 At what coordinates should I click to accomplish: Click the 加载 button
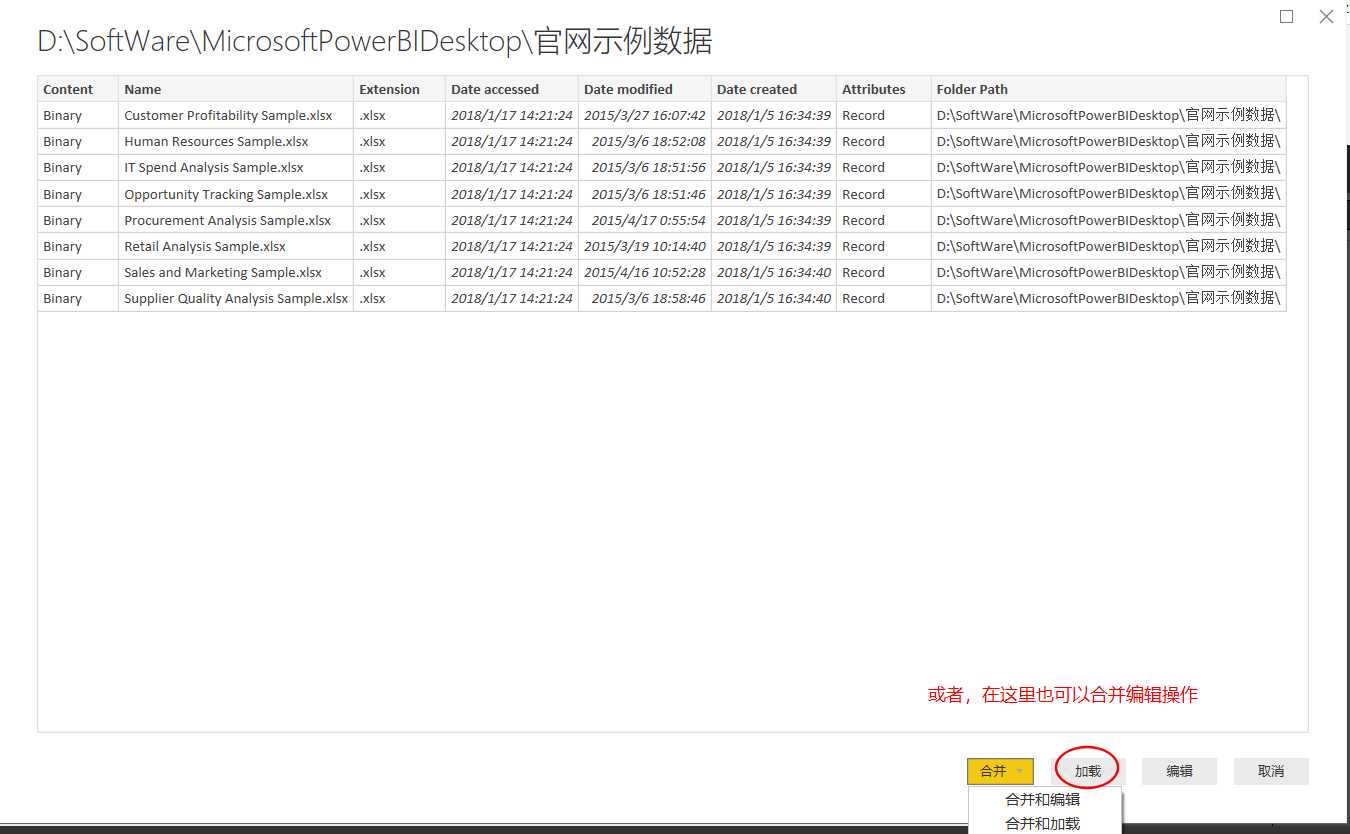click(1088, 771)
